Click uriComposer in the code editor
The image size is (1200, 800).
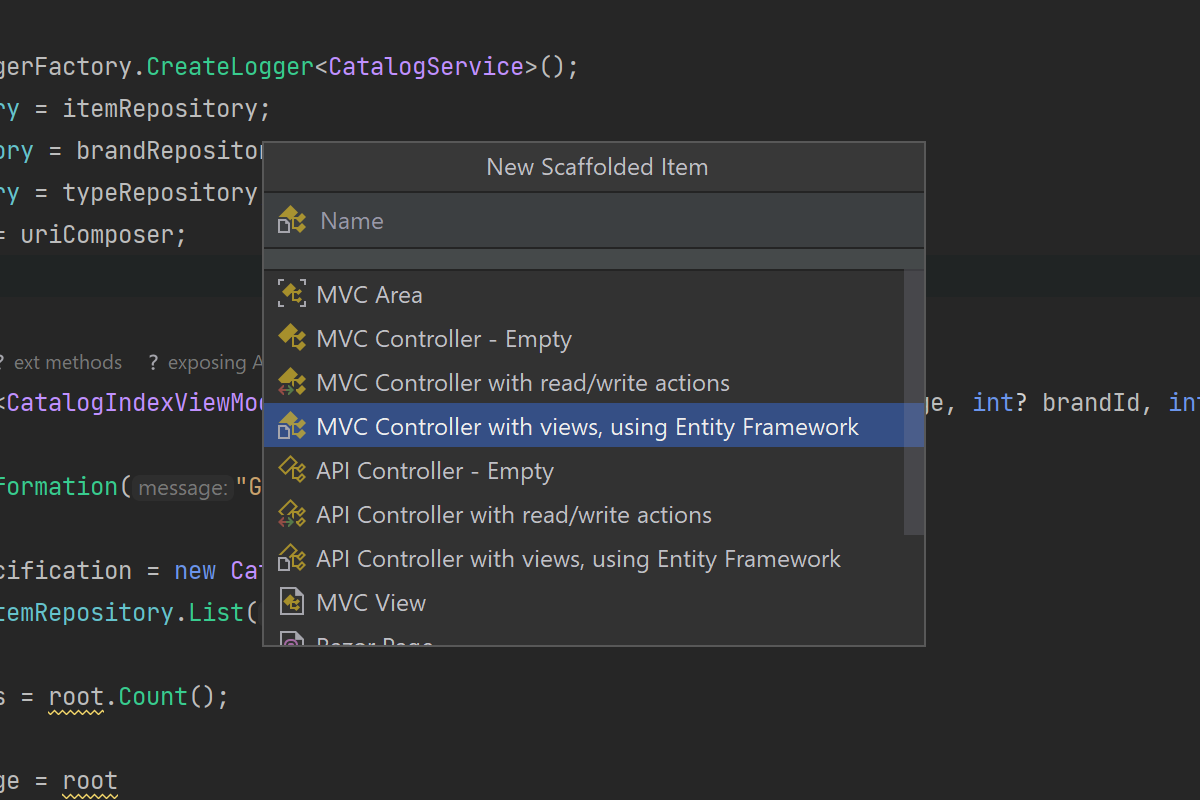97,234
